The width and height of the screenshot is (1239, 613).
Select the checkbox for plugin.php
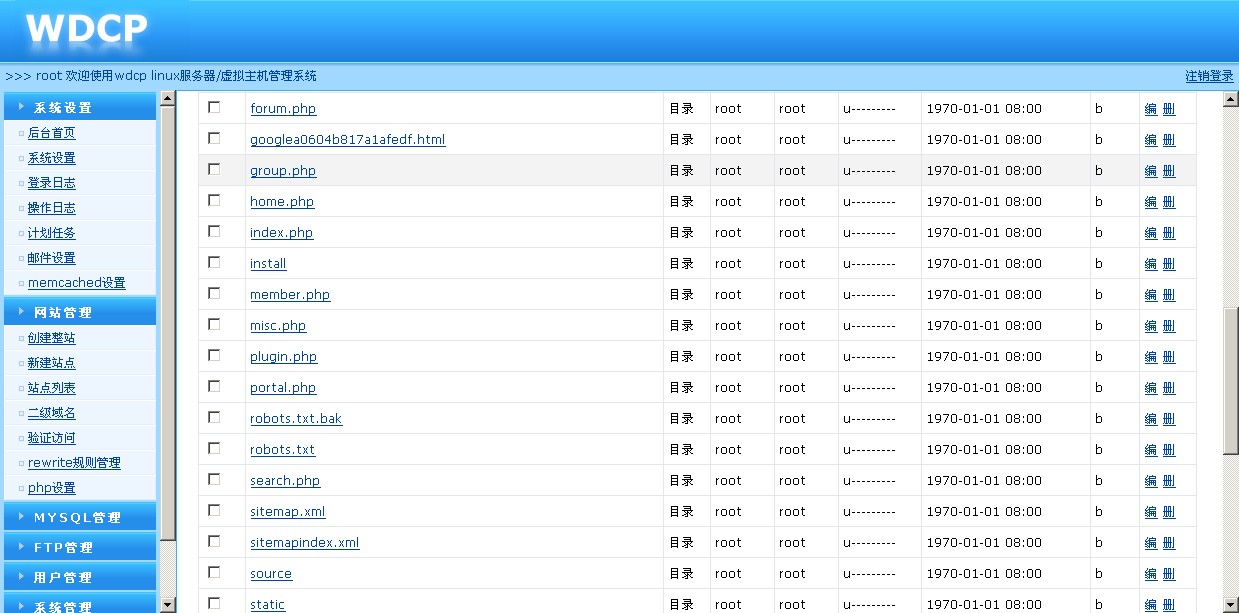coord(214,356)
